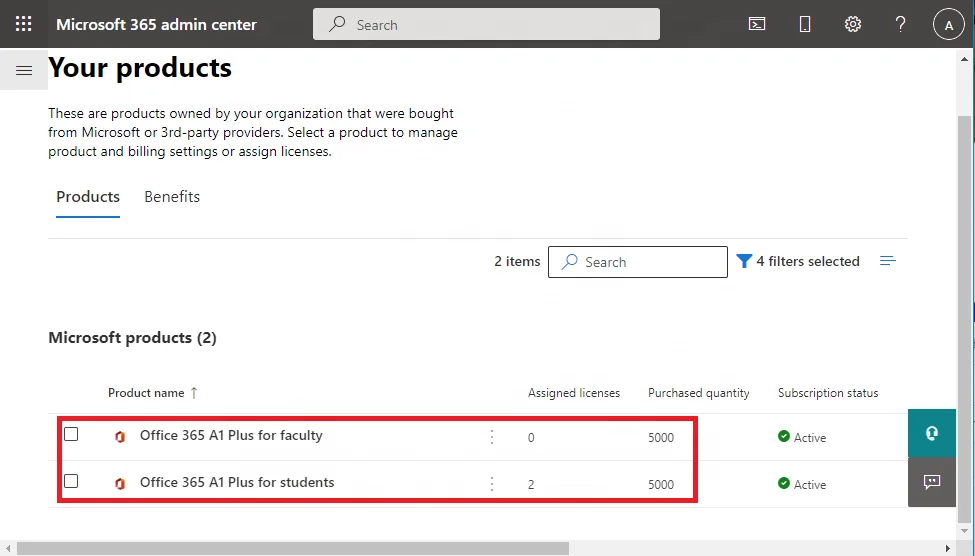
Task: Click the Subscription status column header
Action: coord(828,392)
